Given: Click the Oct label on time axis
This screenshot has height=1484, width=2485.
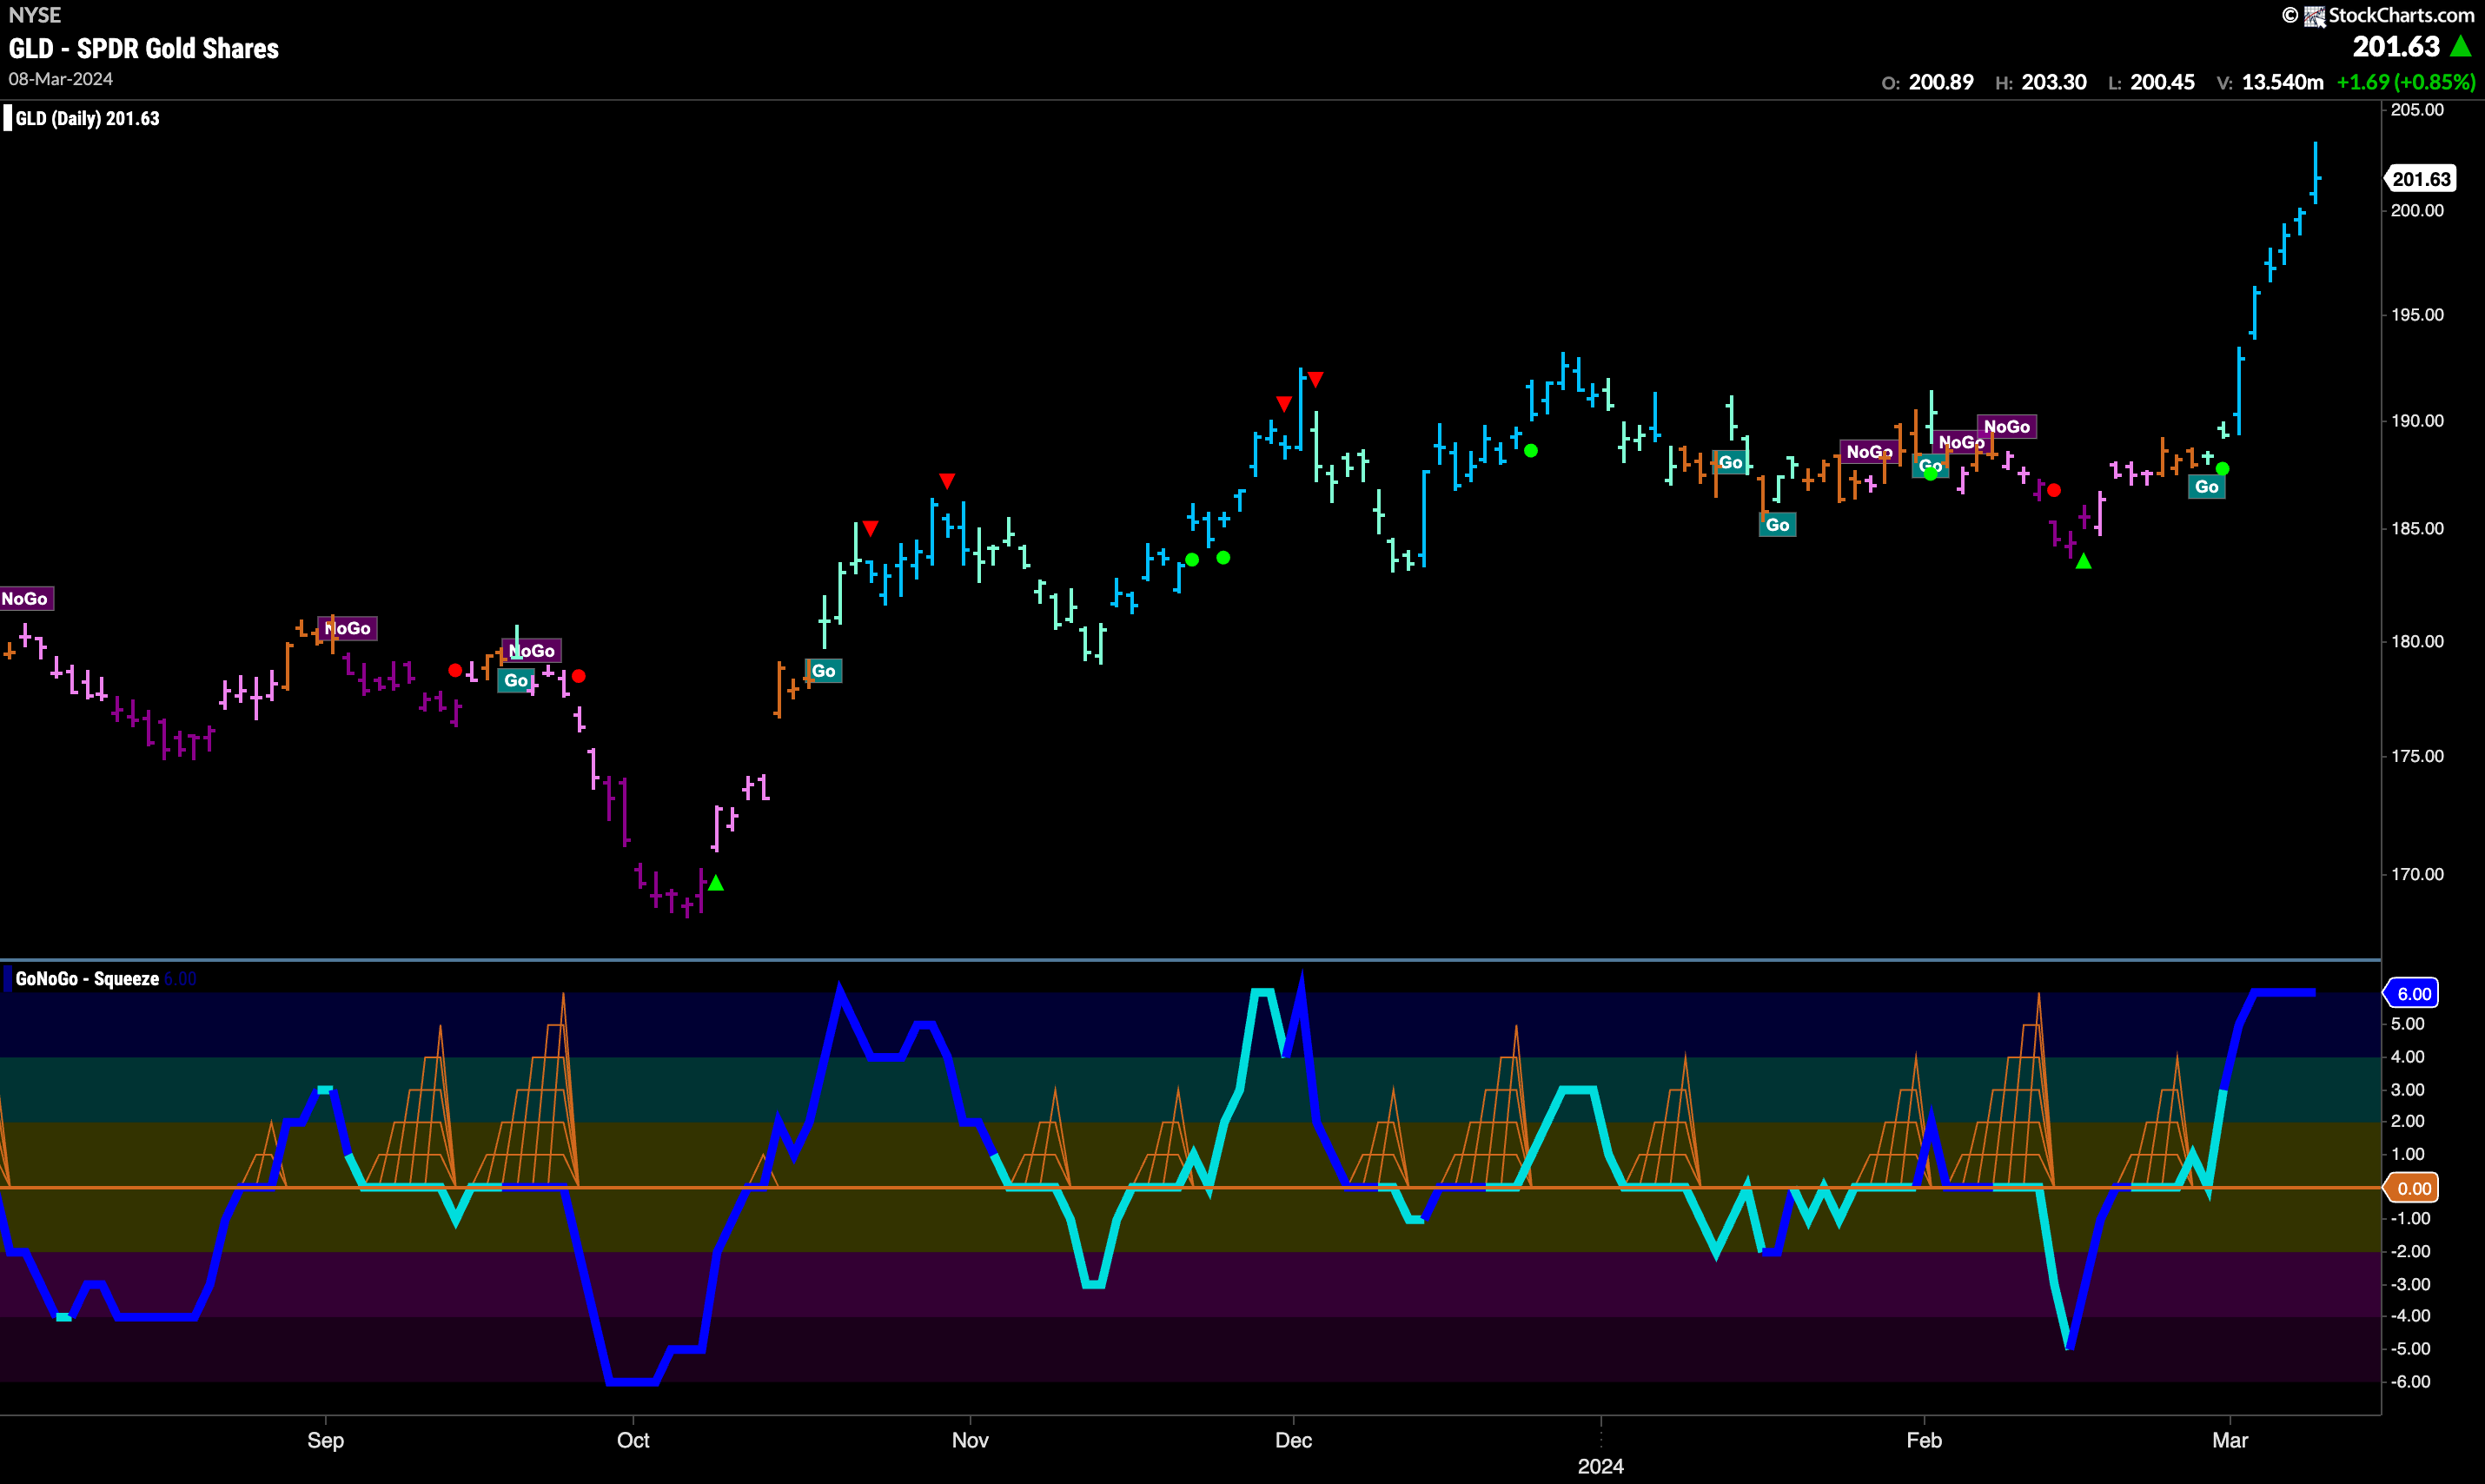Looking at the screenshot, I should click(633, 1440).
